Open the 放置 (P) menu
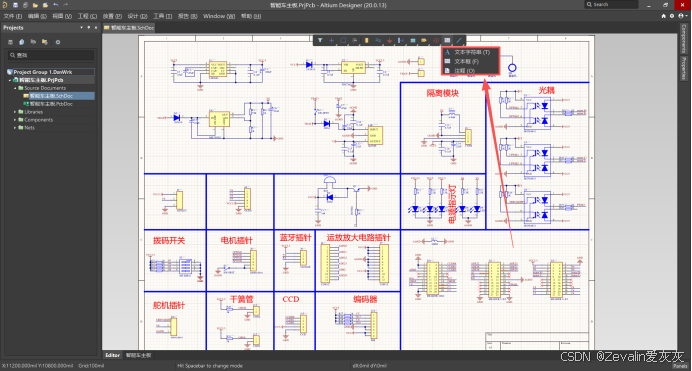The height and width of the screenshot is (371, 692). [112, 16]
